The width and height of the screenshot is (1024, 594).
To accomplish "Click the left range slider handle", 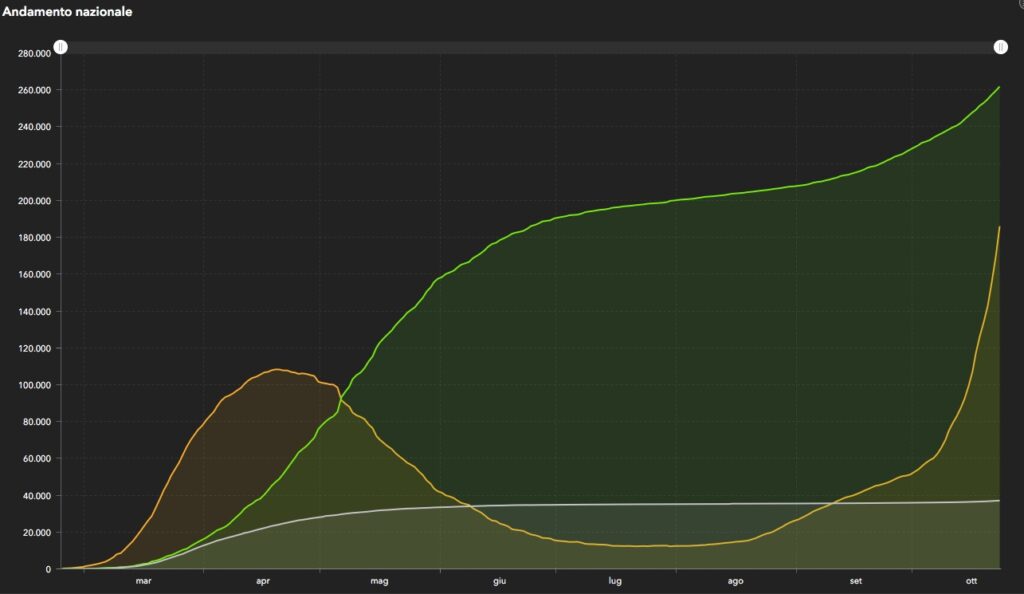I will click(x=61, y=47).
